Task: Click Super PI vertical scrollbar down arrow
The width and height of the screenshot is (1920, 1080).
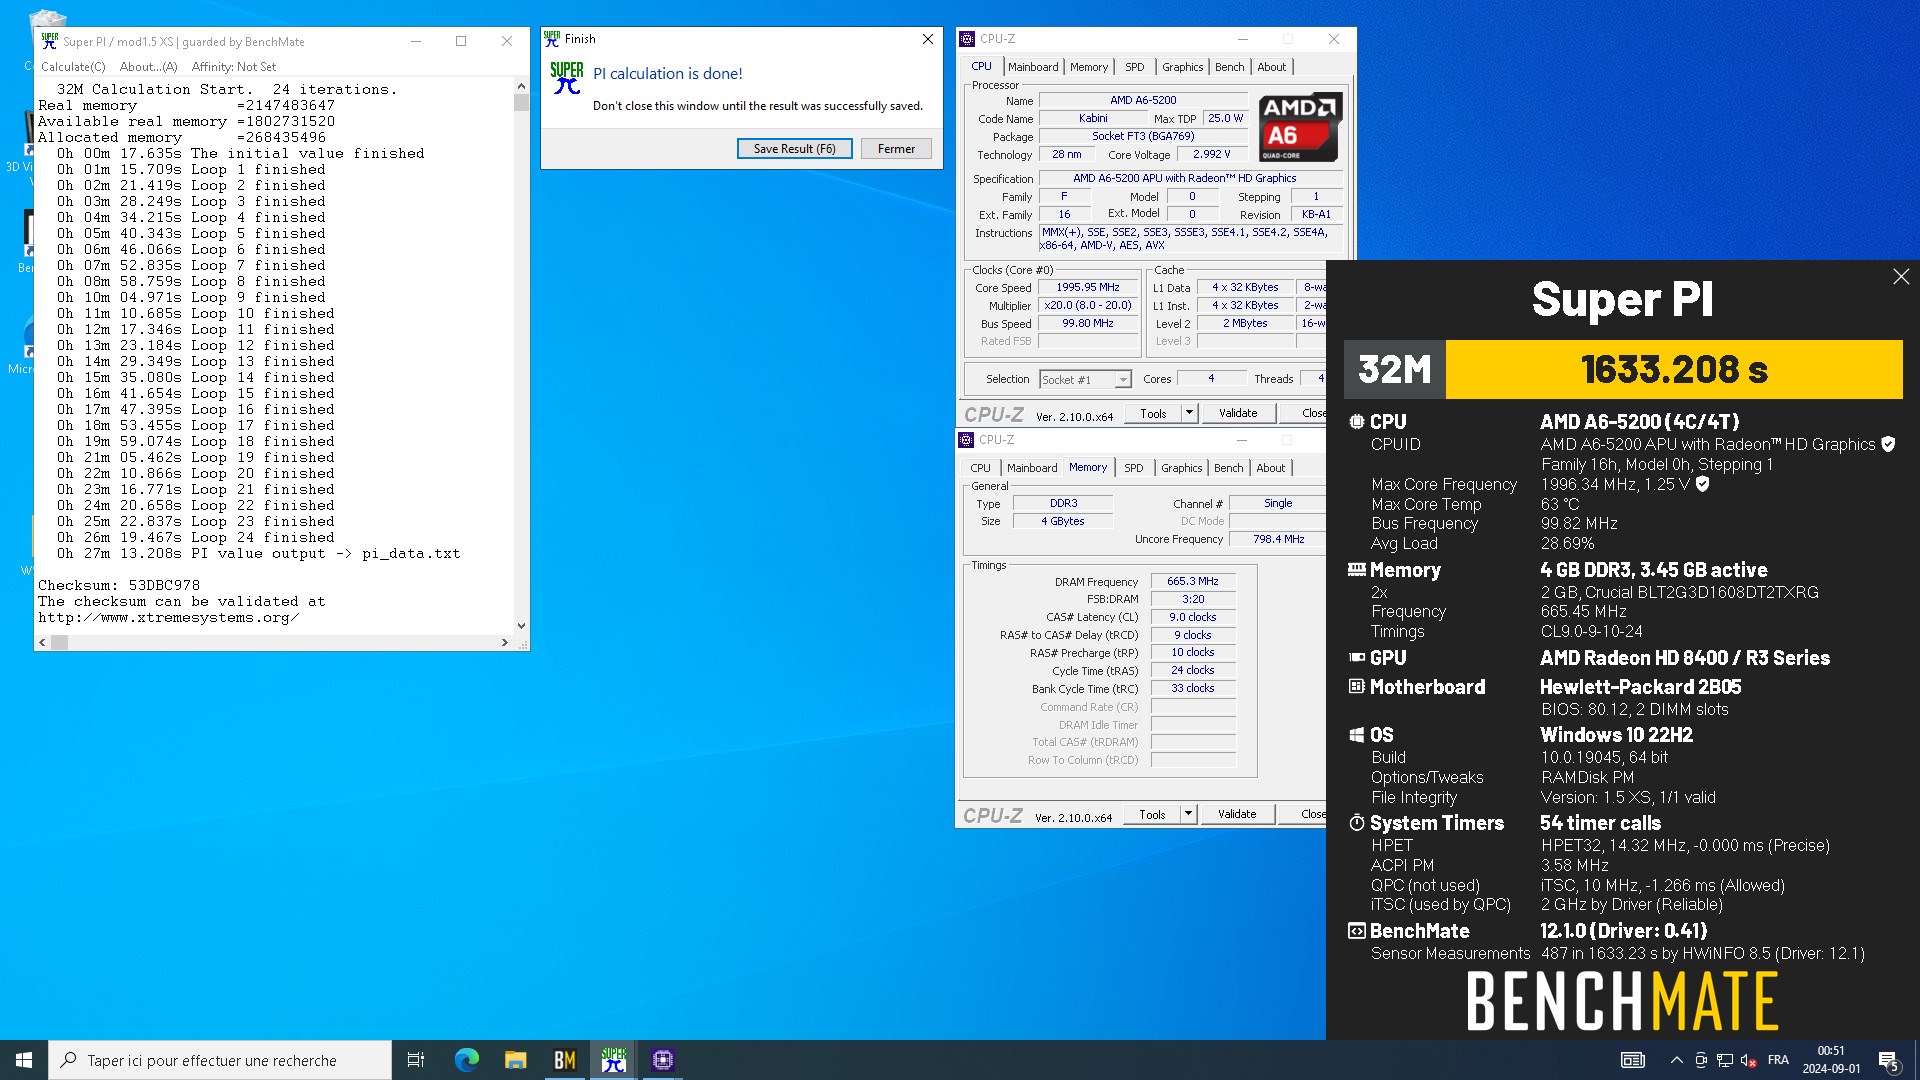Action: click(x=521, y=626)
